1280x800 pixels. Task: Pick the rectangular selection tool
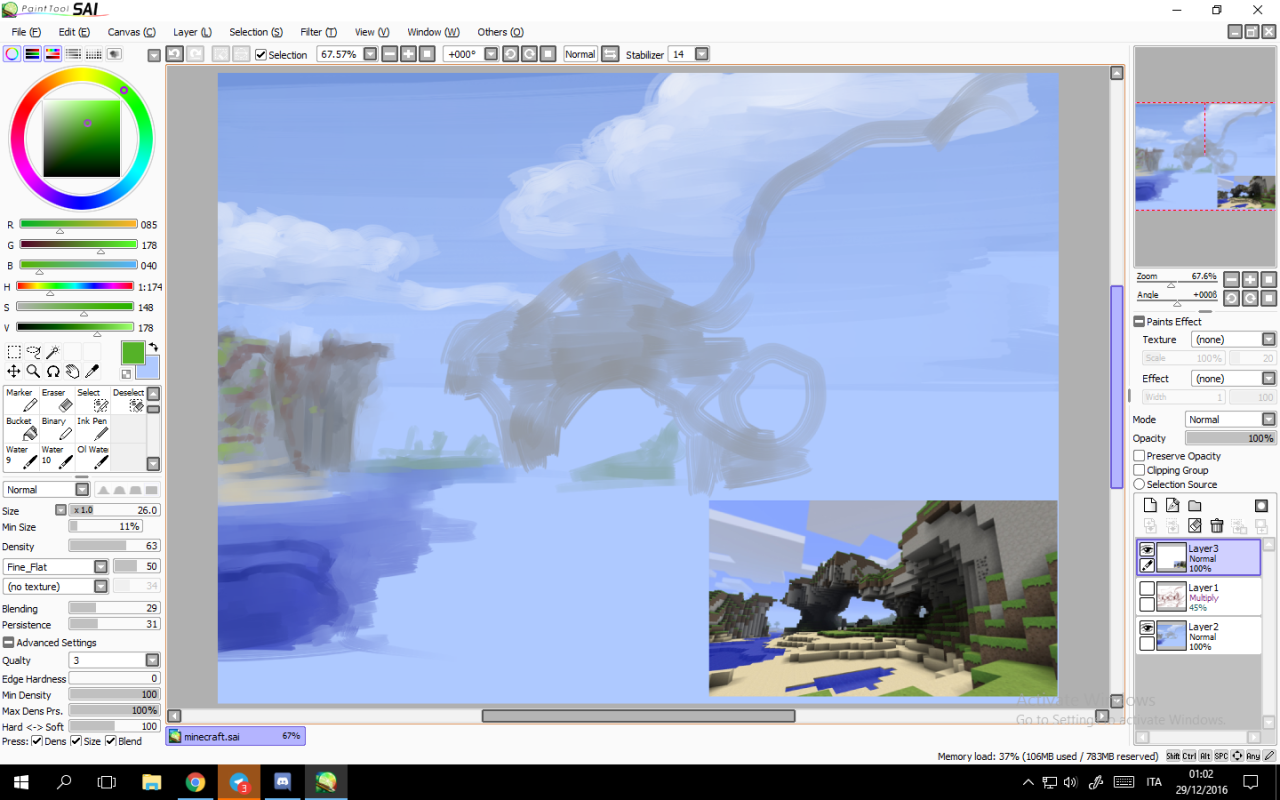tap(14, 352)
